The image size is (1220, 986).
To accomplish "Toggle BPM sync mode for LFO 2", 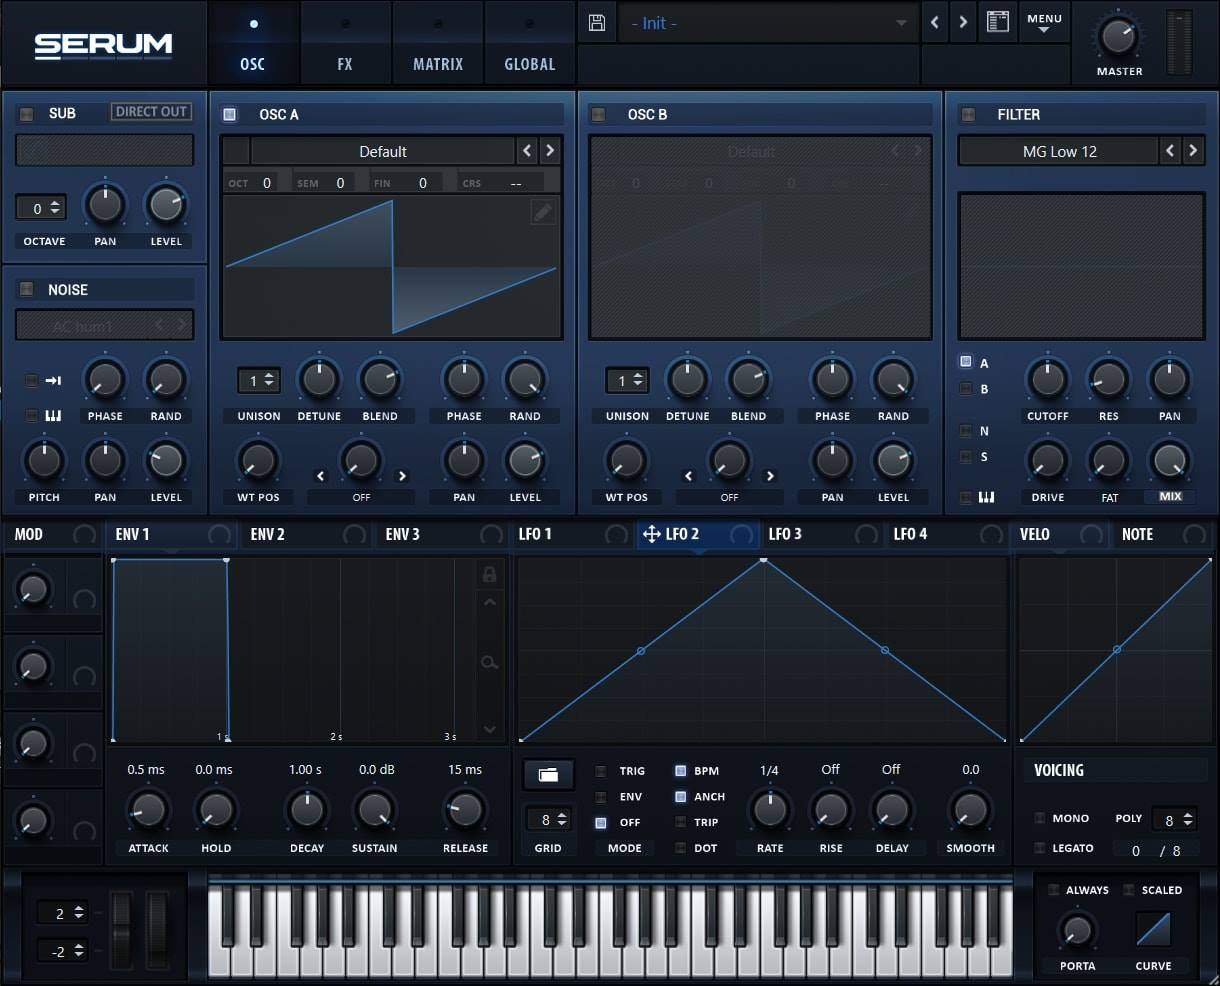I will [680, 771].
